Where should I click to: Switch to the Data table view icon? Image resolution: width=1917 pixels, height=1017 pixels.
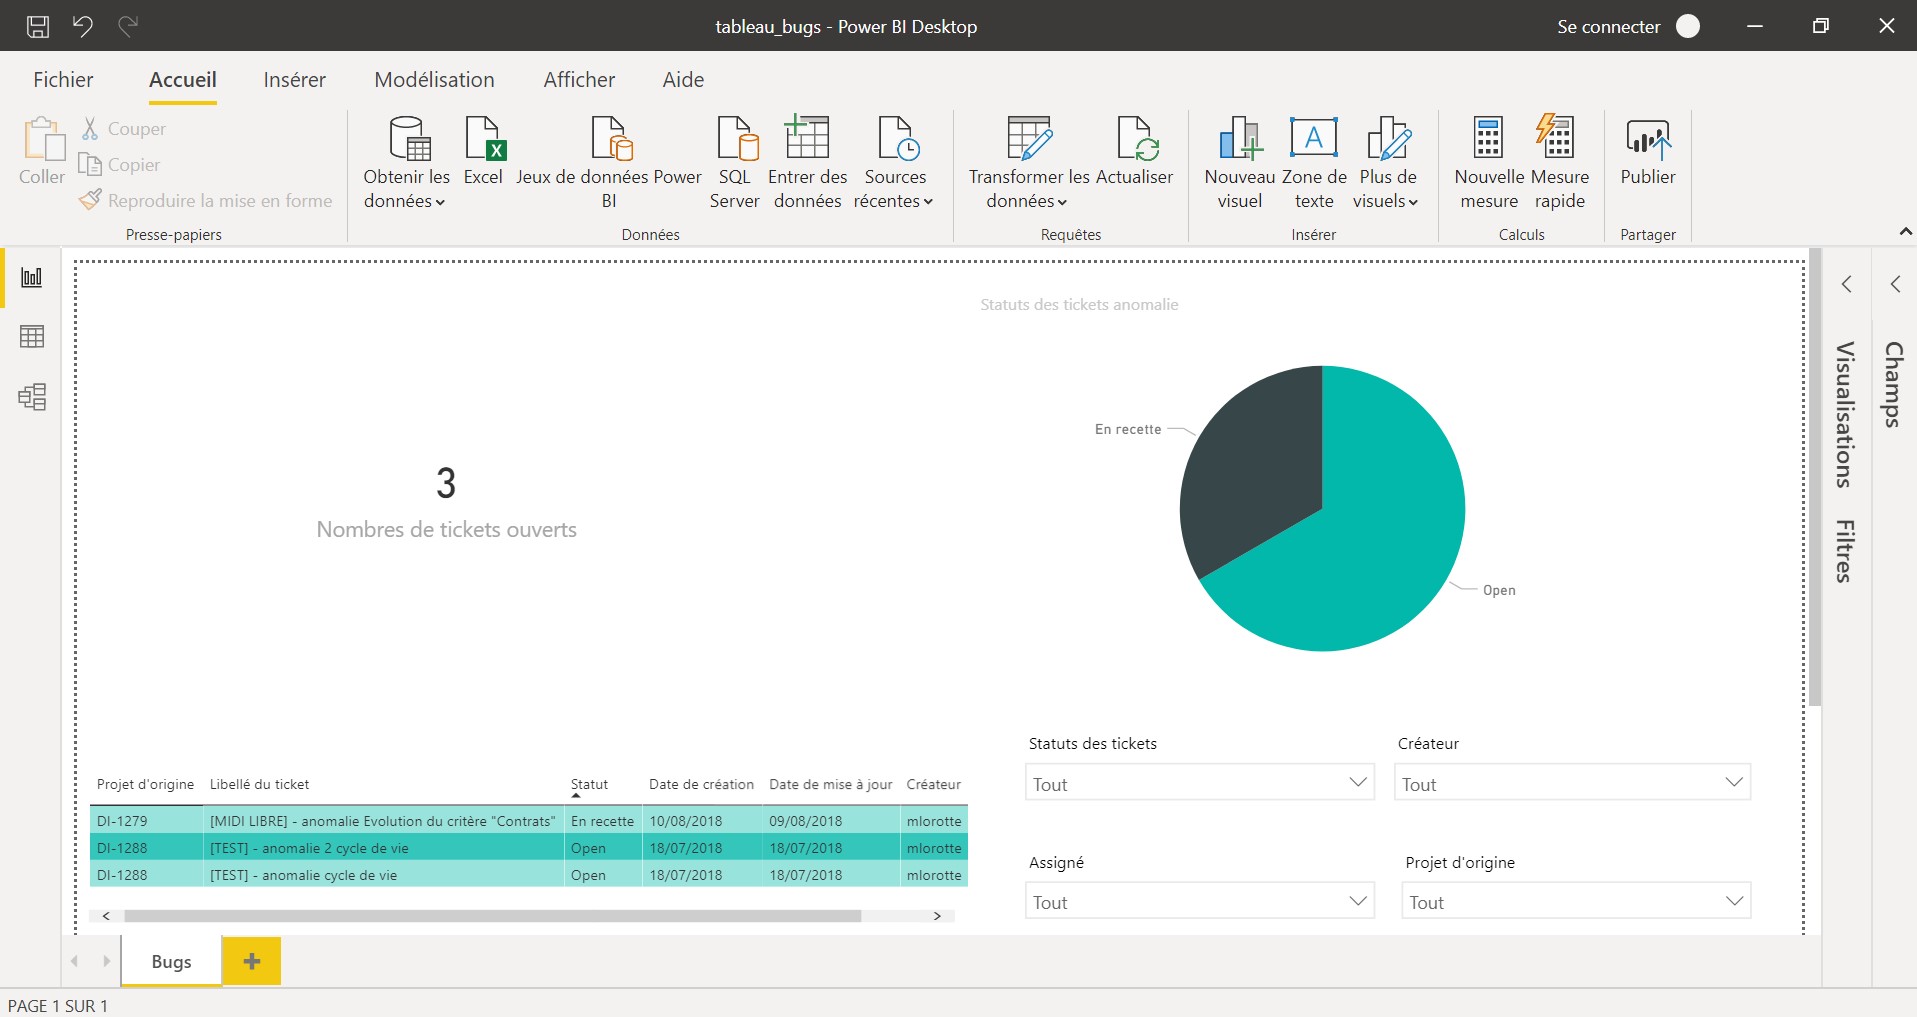32,337
